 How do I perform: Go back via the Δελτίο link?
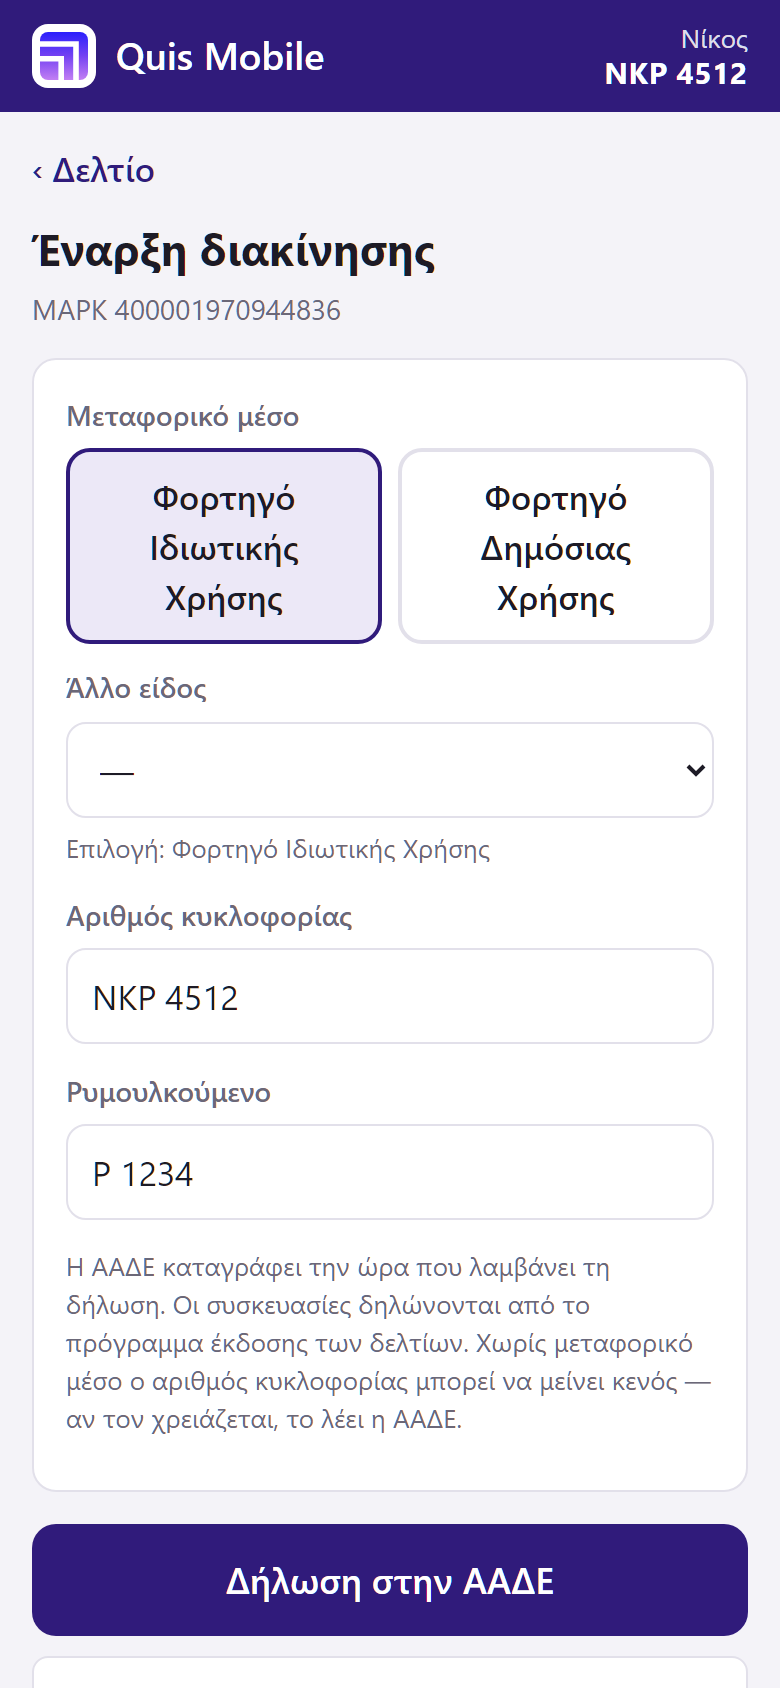[94, 171]
